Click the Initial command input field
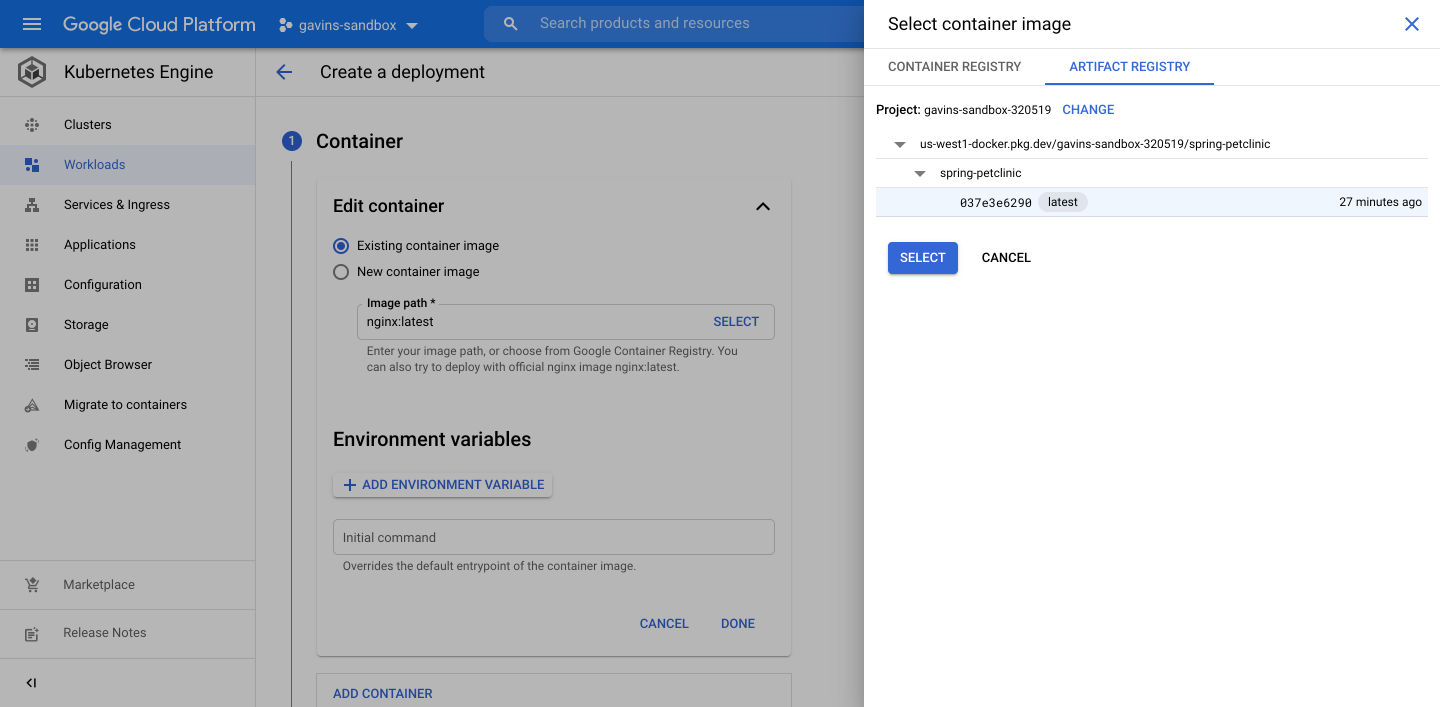The width and height of the screenshot is (1440, 707). pos(553,537)
